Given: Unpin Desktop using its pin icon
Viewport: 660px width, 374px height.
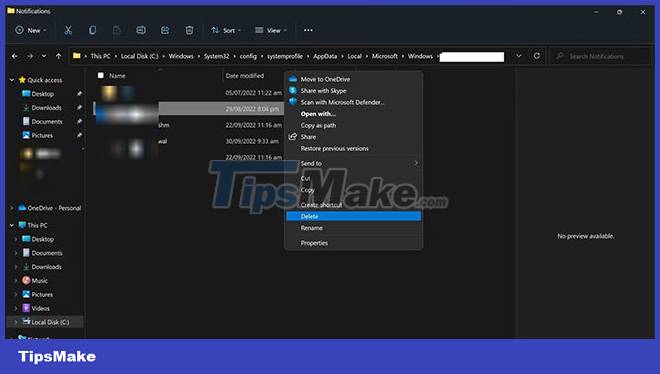Looking at the screenshot, I should (79, 94).
